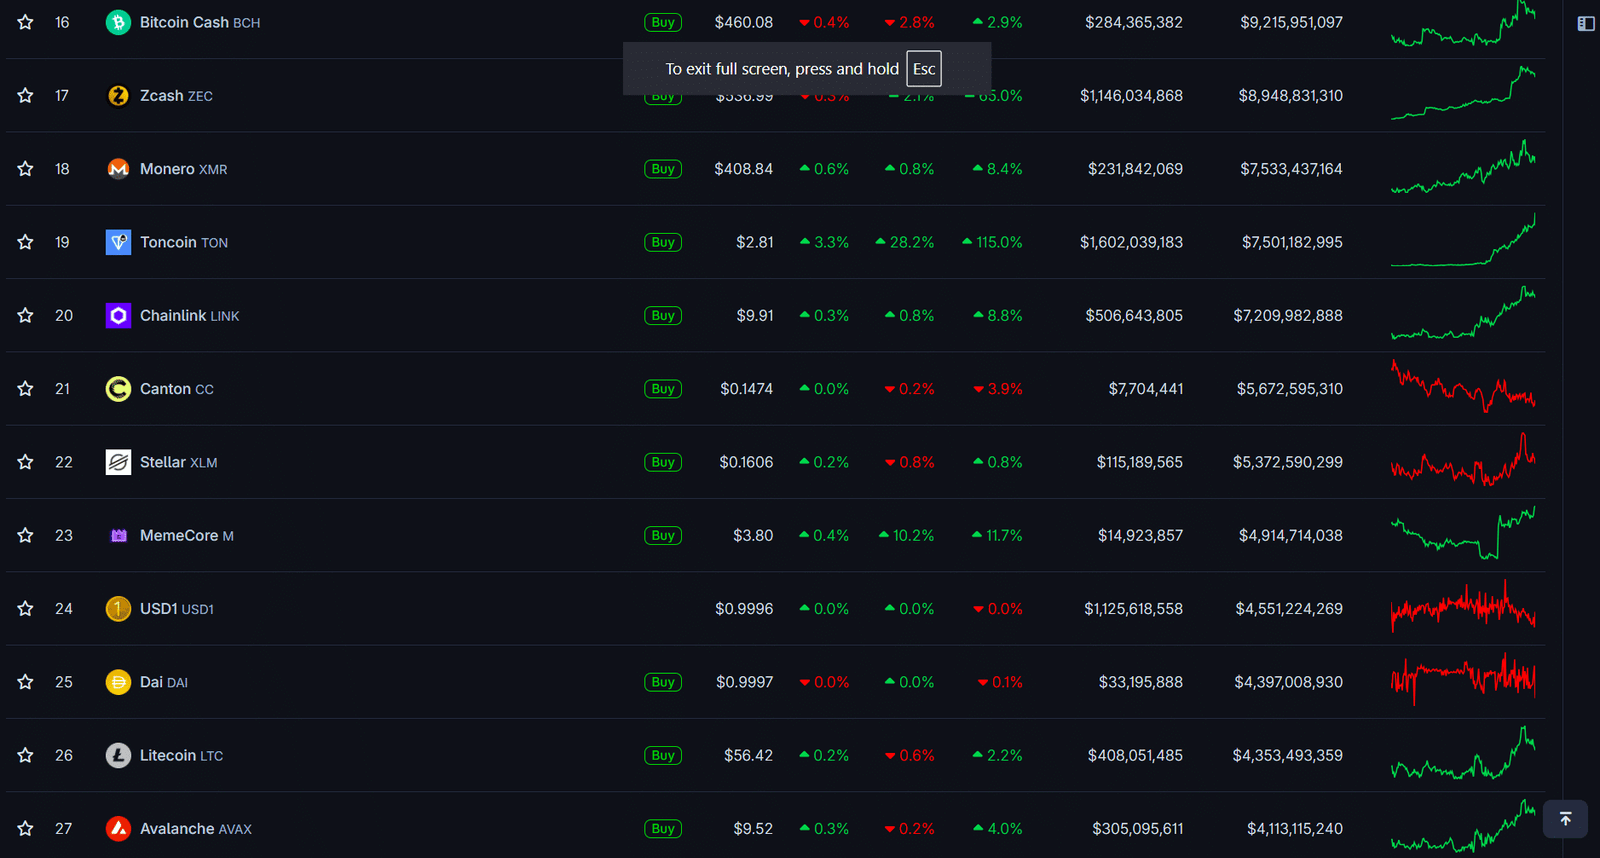Open MemeCore 7-day sparkline chart

[1463, 533]
